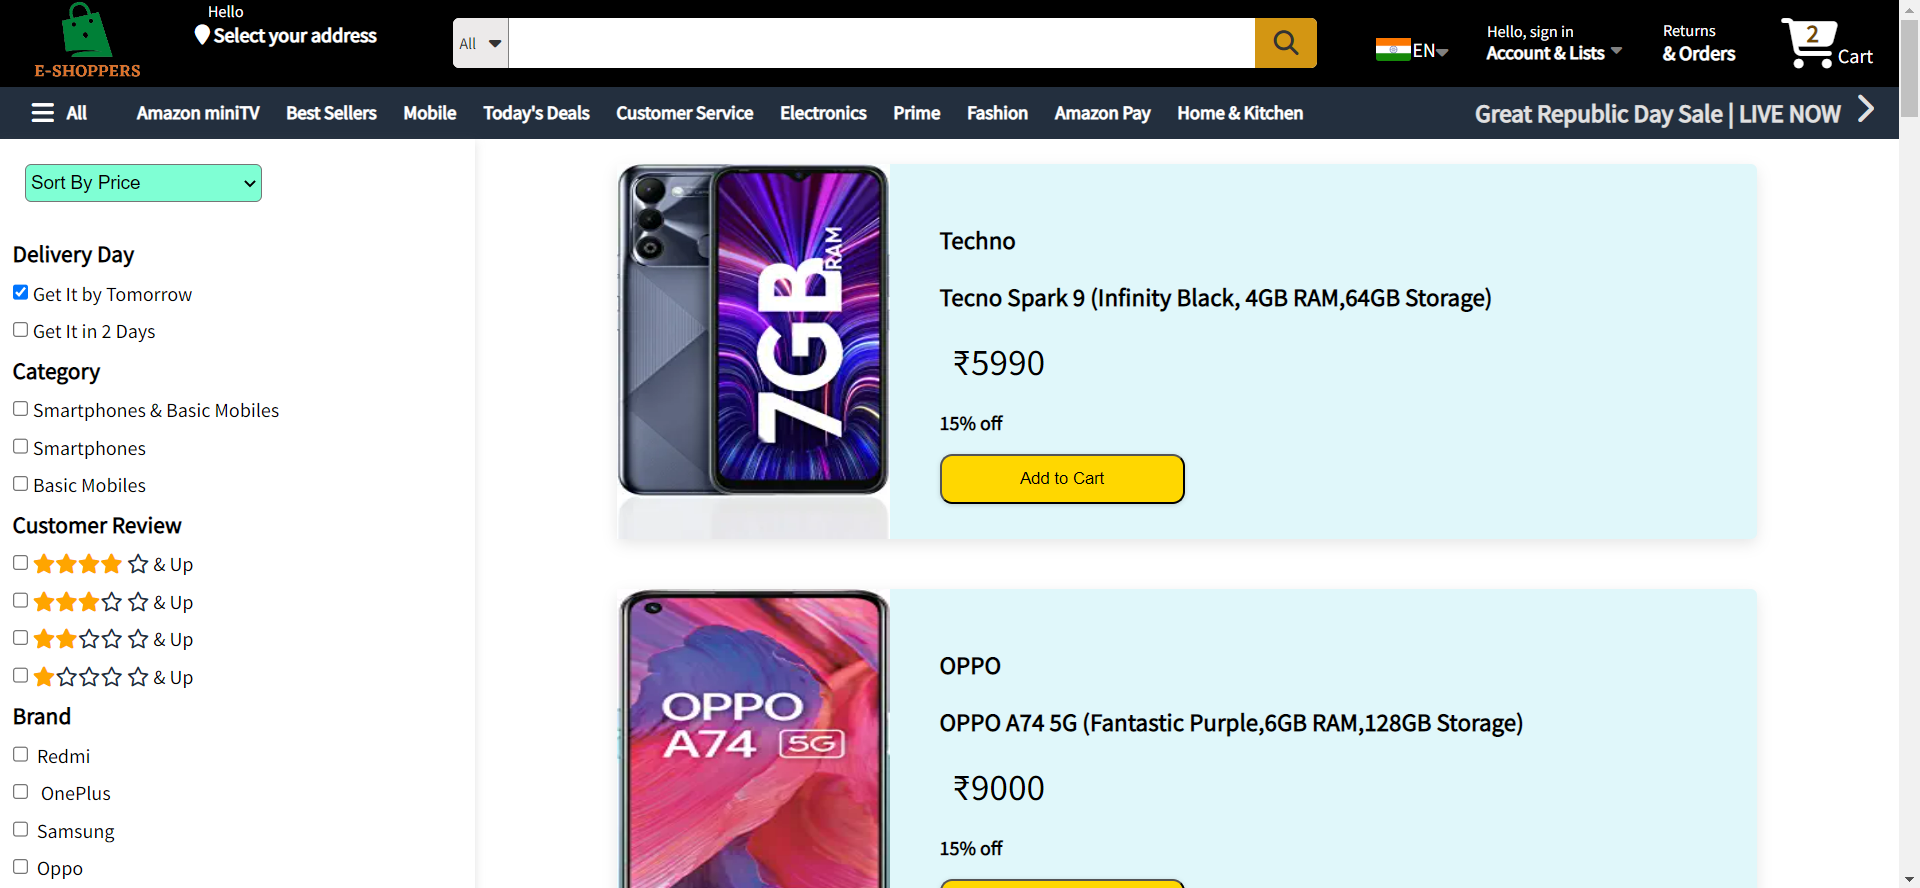Open the shopping cart icon

1808,43
